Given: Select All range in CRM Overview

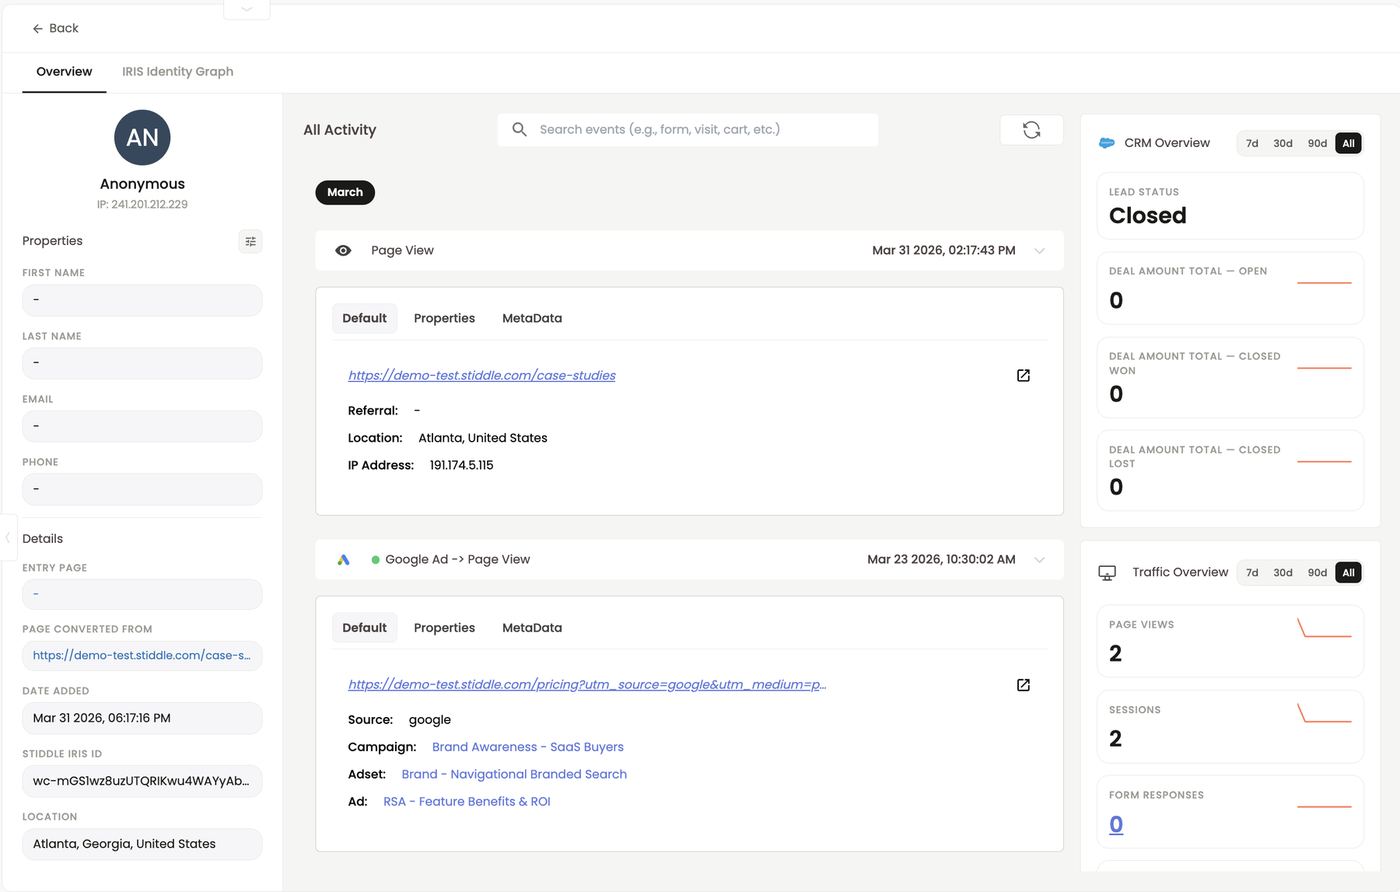Looking at the screenshot, I should (x=1348, y=144).
